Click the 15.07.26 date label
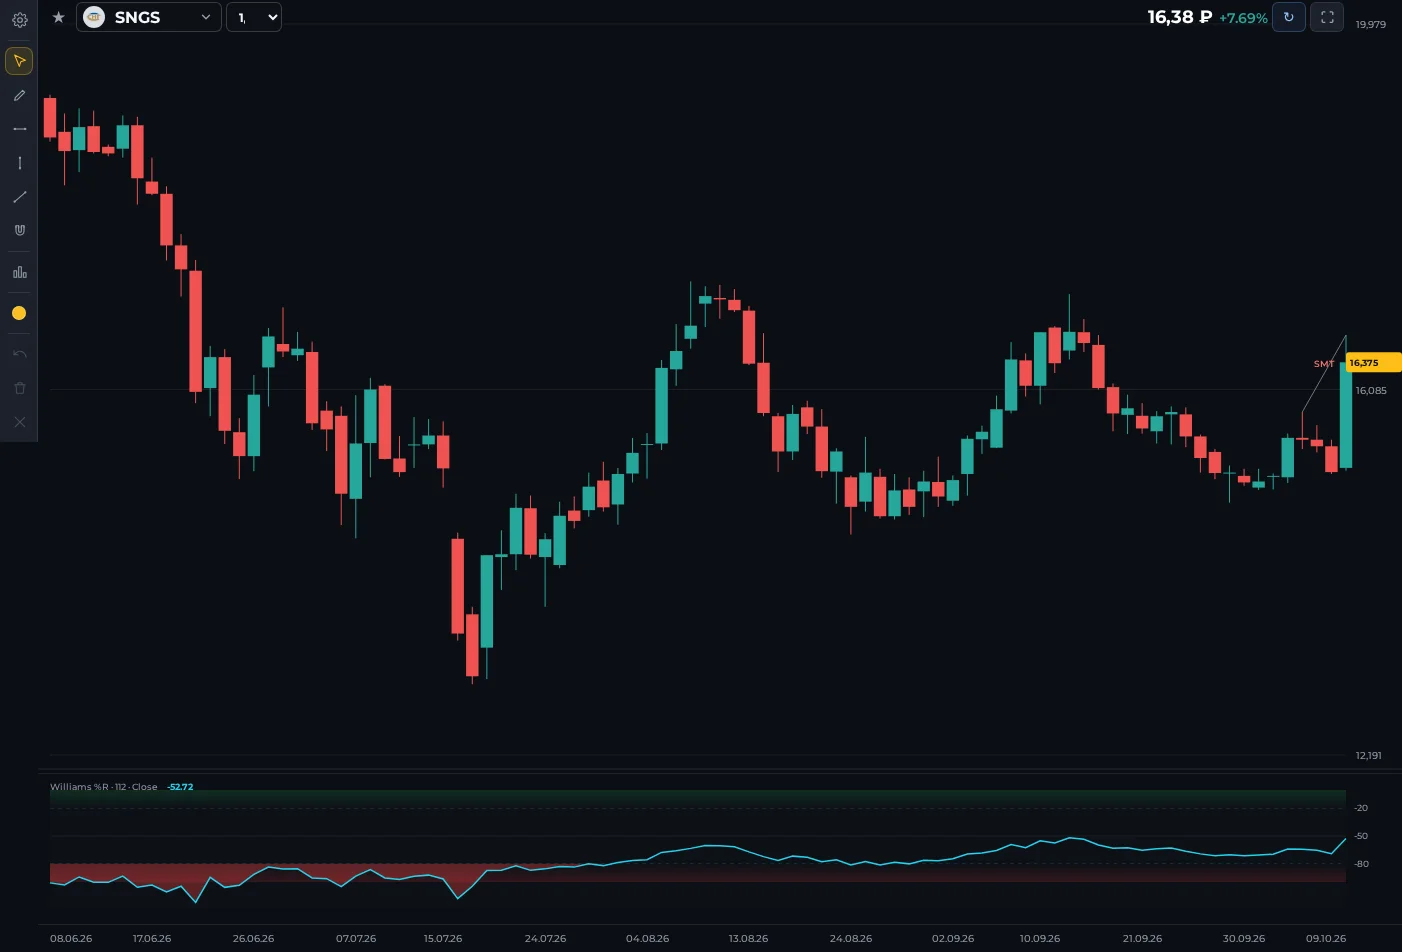The width and height of the screenshot is (1402, 952). coord(443,939)
